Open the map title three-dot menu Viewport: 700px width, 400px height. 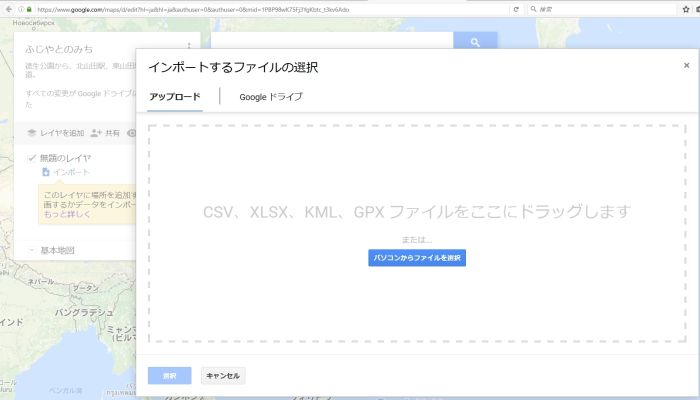(189, 46)
